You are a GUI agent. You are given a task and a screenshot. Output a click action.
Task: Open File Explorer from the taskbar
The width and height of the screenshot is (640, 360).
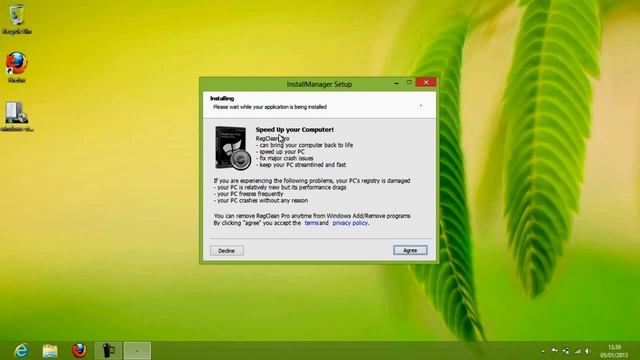(50, 351)
